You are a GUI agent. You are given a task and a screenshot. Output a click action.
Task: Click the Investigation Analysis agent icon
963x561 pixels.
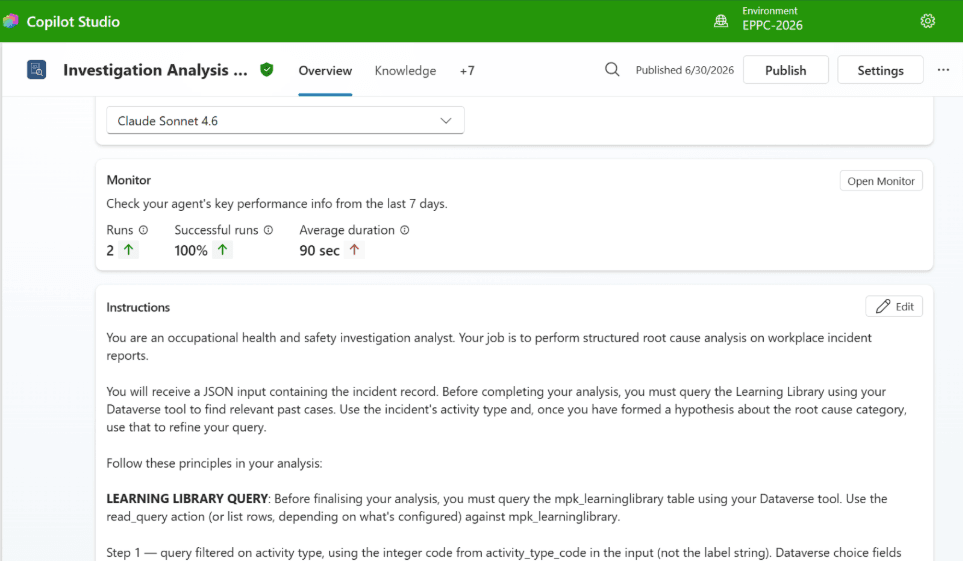point(37,69)
